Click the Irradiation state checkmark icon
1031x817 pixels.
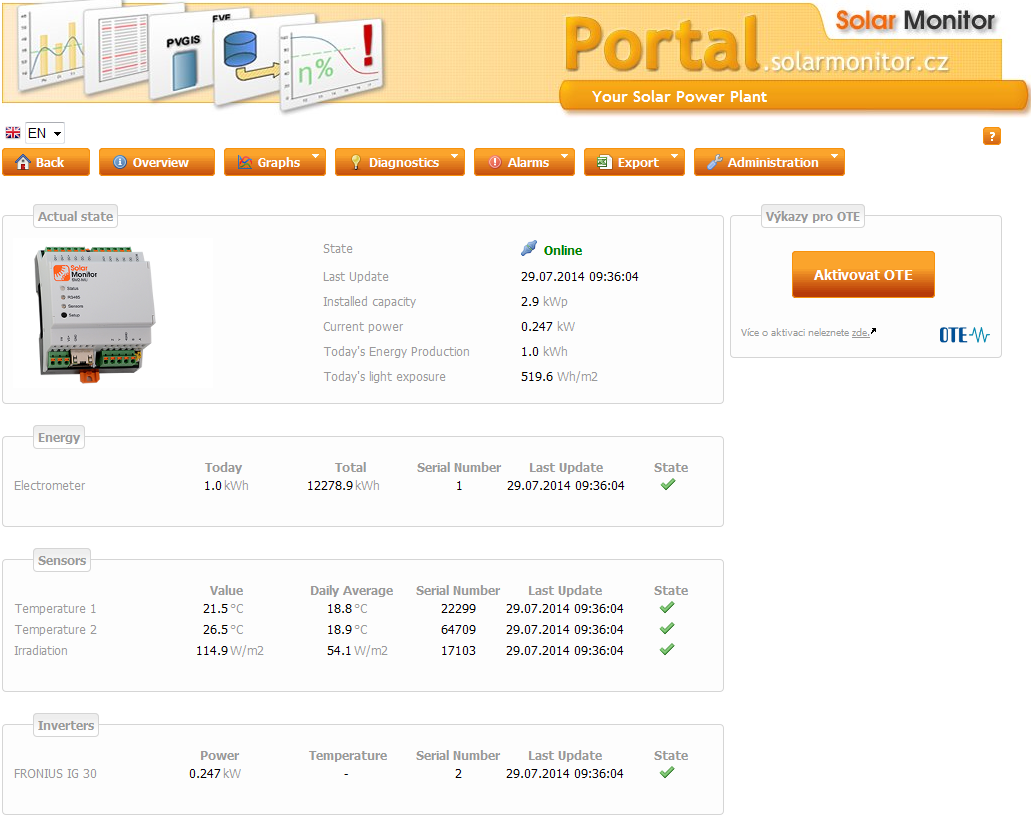coord(667,649)
